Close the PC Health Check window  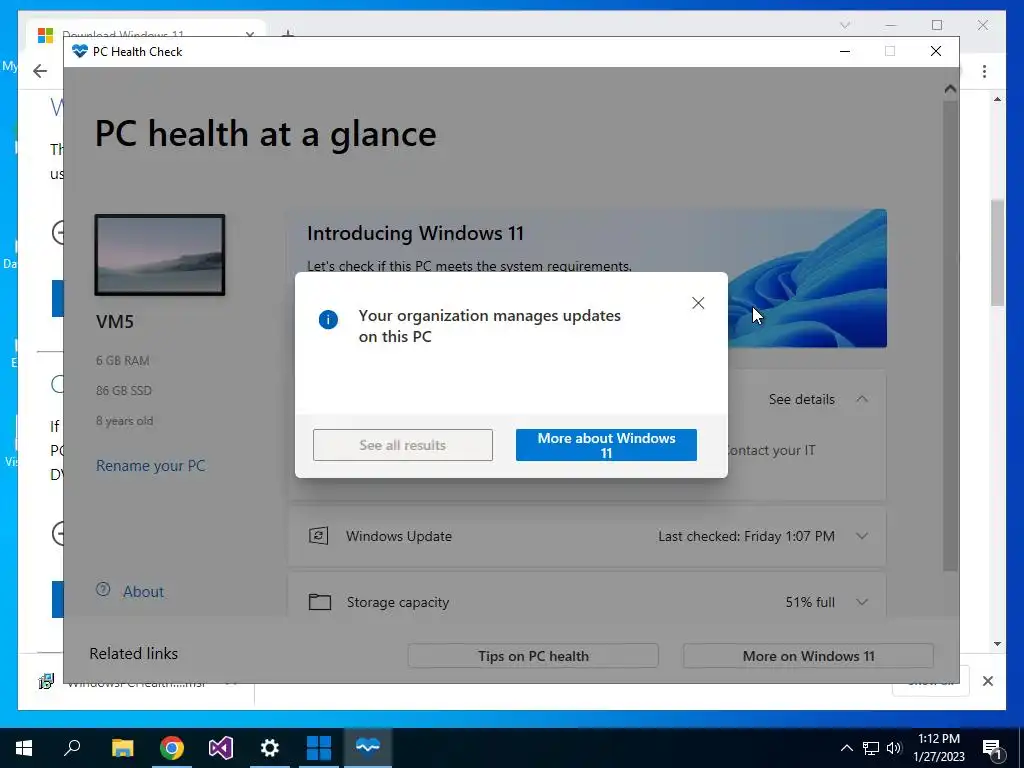[x=936, y=52]
